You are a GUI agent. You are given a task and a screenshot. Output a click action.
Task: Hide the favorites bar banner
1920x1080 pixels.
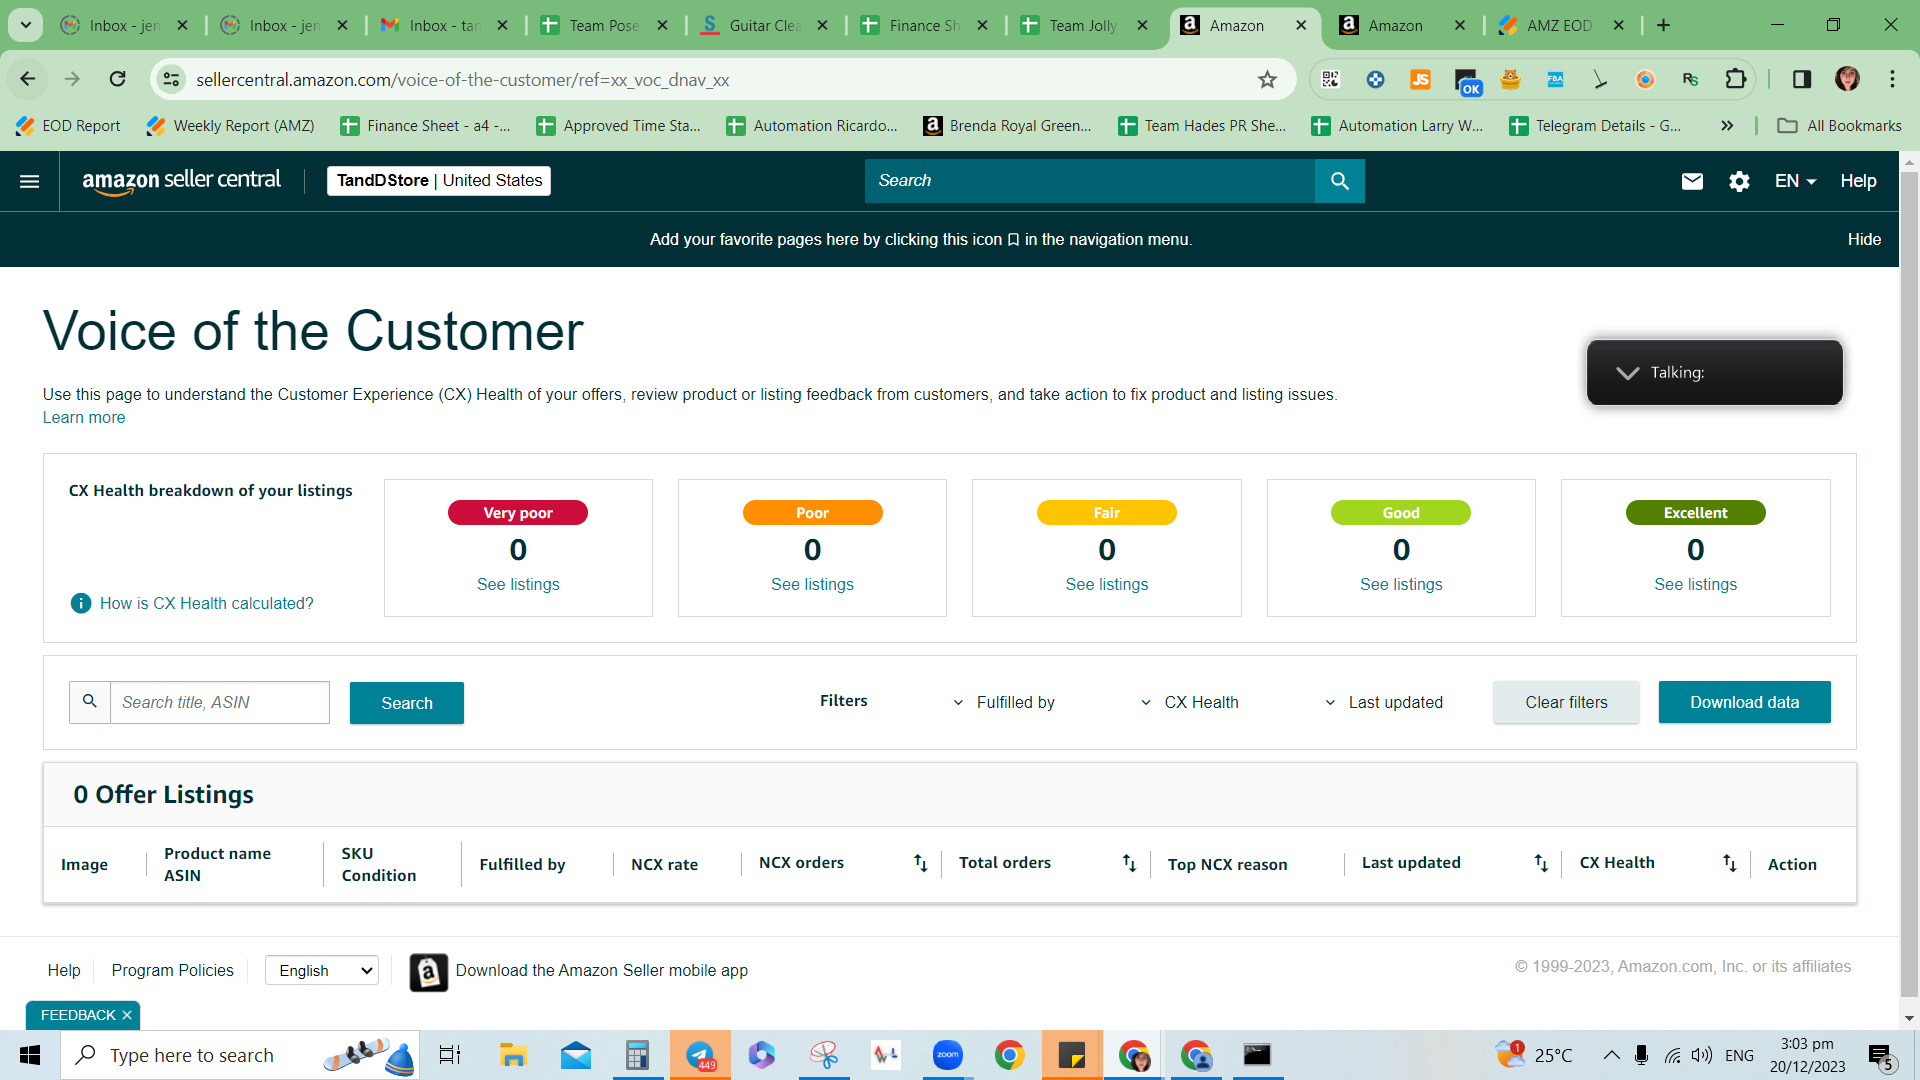click(x=1864, y=239)
